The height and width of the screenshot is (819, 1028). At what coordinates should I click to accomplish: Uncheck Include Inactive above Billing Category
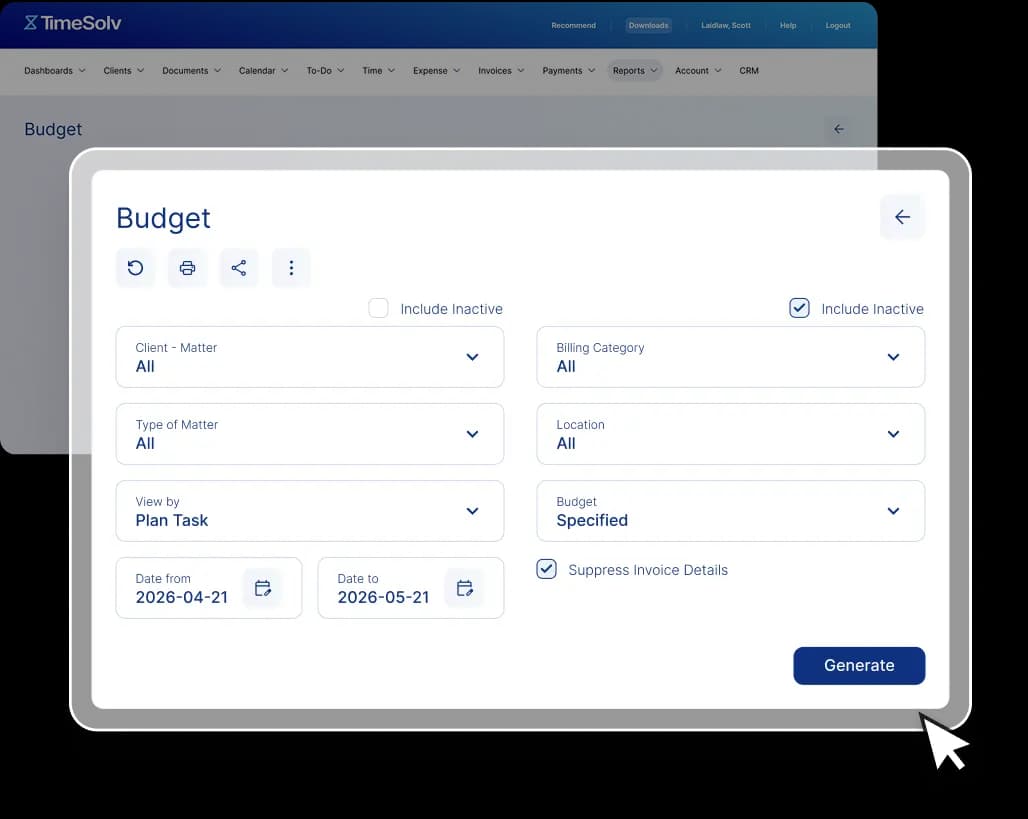[x=799, y=308]
